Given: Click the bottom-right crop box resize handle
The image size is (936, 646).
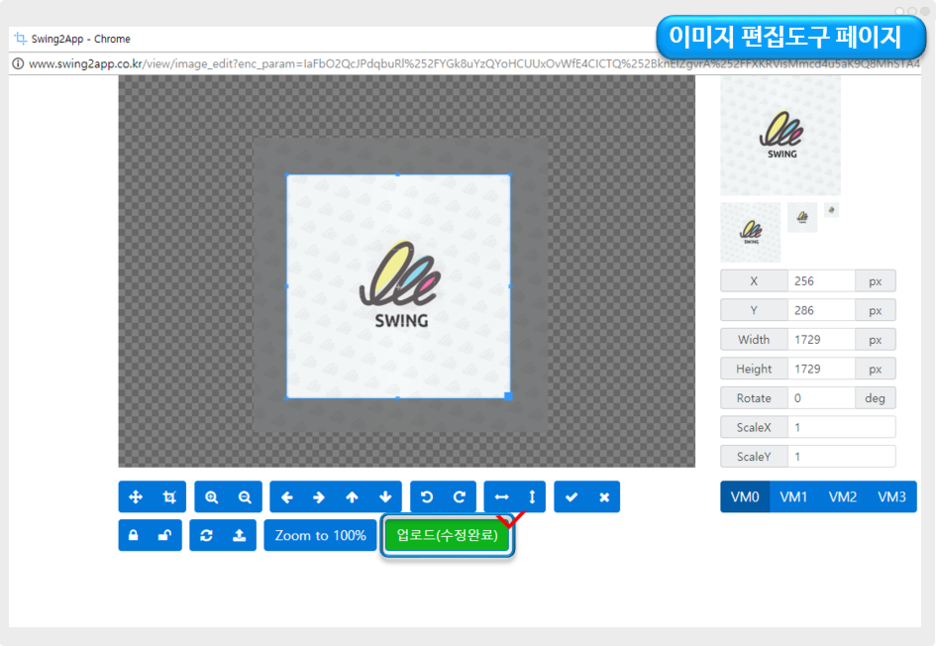Looking at the screenshot, I should 509,396.
